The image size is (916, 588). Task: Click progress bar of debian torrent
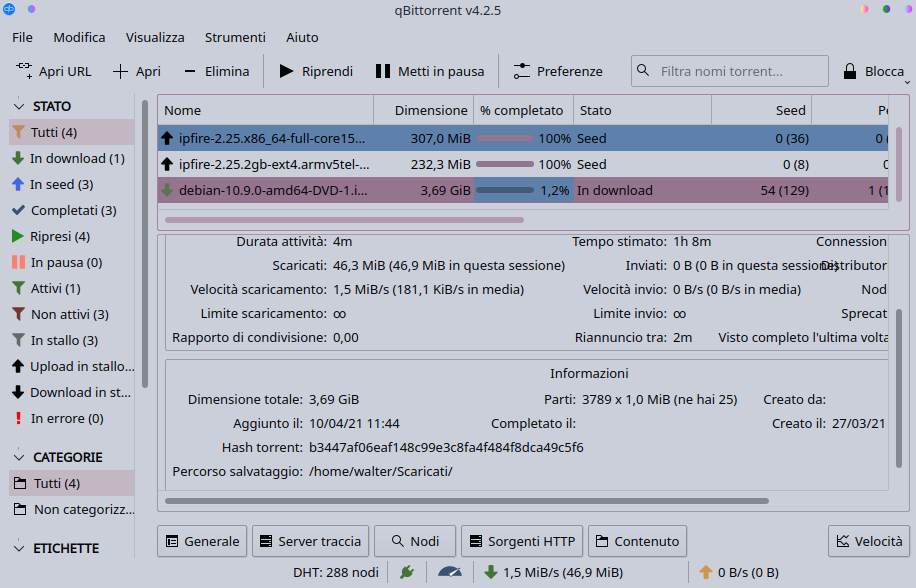(x=505, y=190)
